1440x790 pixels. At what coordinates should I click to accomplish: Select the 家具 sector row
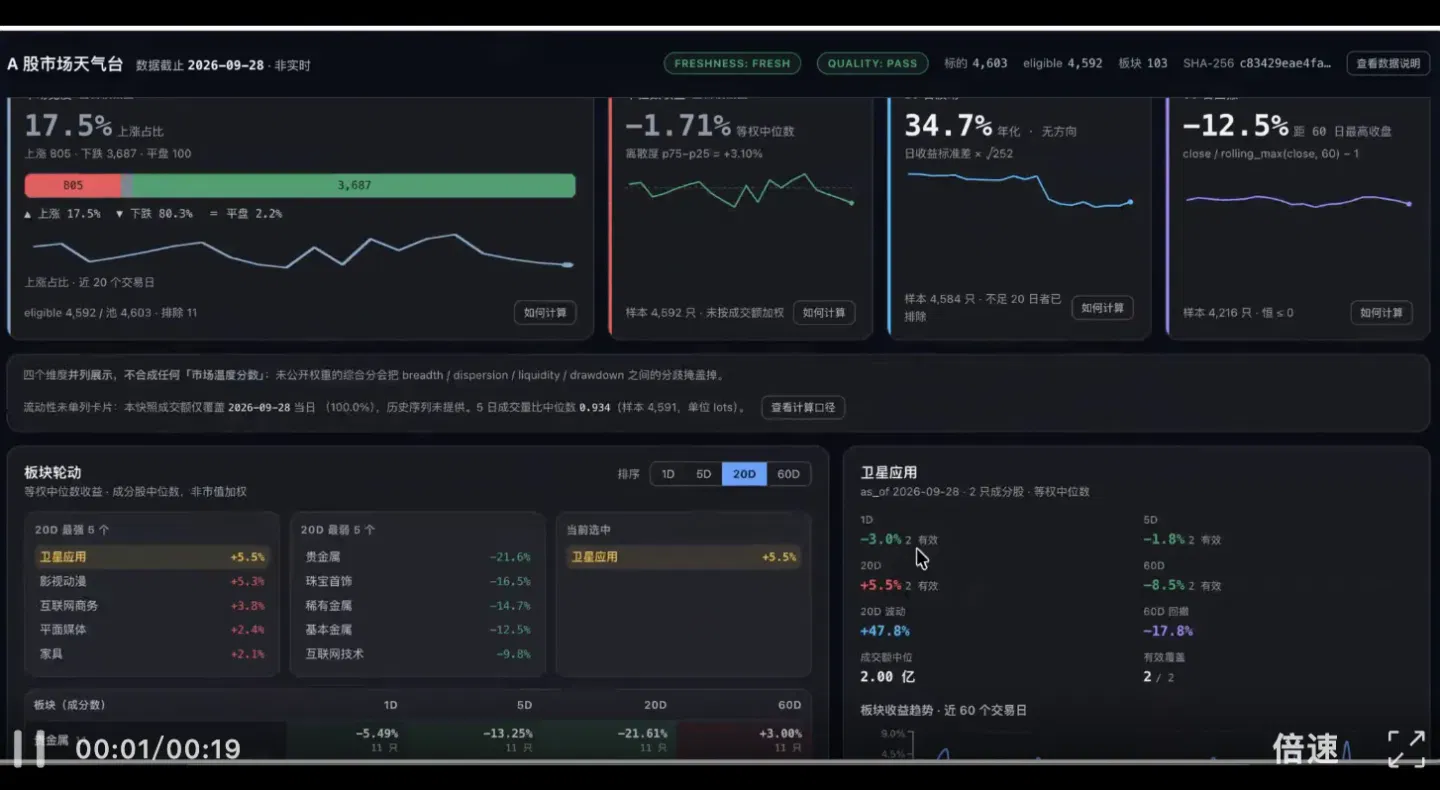coord(152,653)
